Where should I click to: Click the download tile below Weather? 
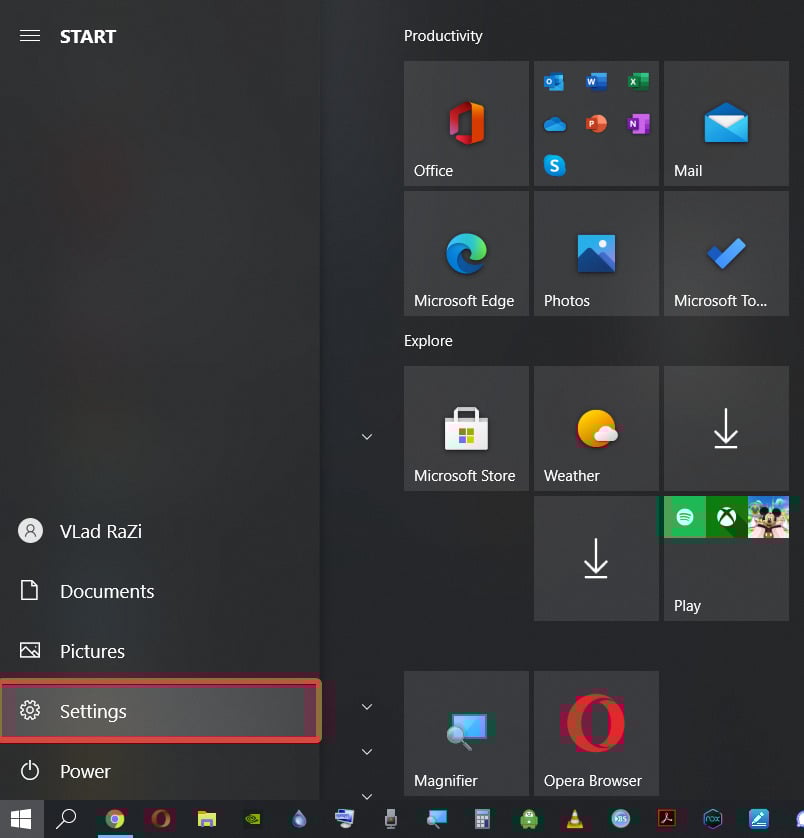click(596, 558)
